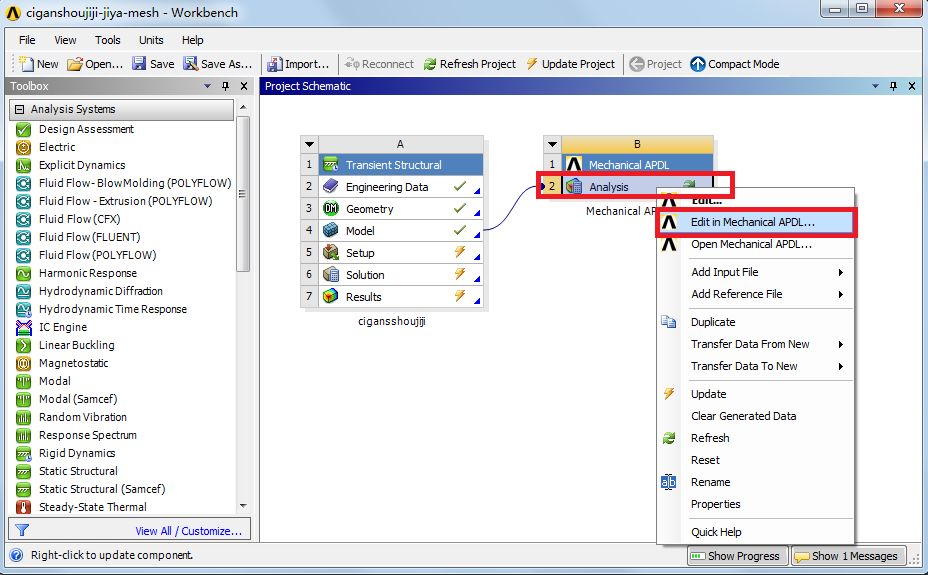Expand the Transfer Data From New submenu

(756, 344)
